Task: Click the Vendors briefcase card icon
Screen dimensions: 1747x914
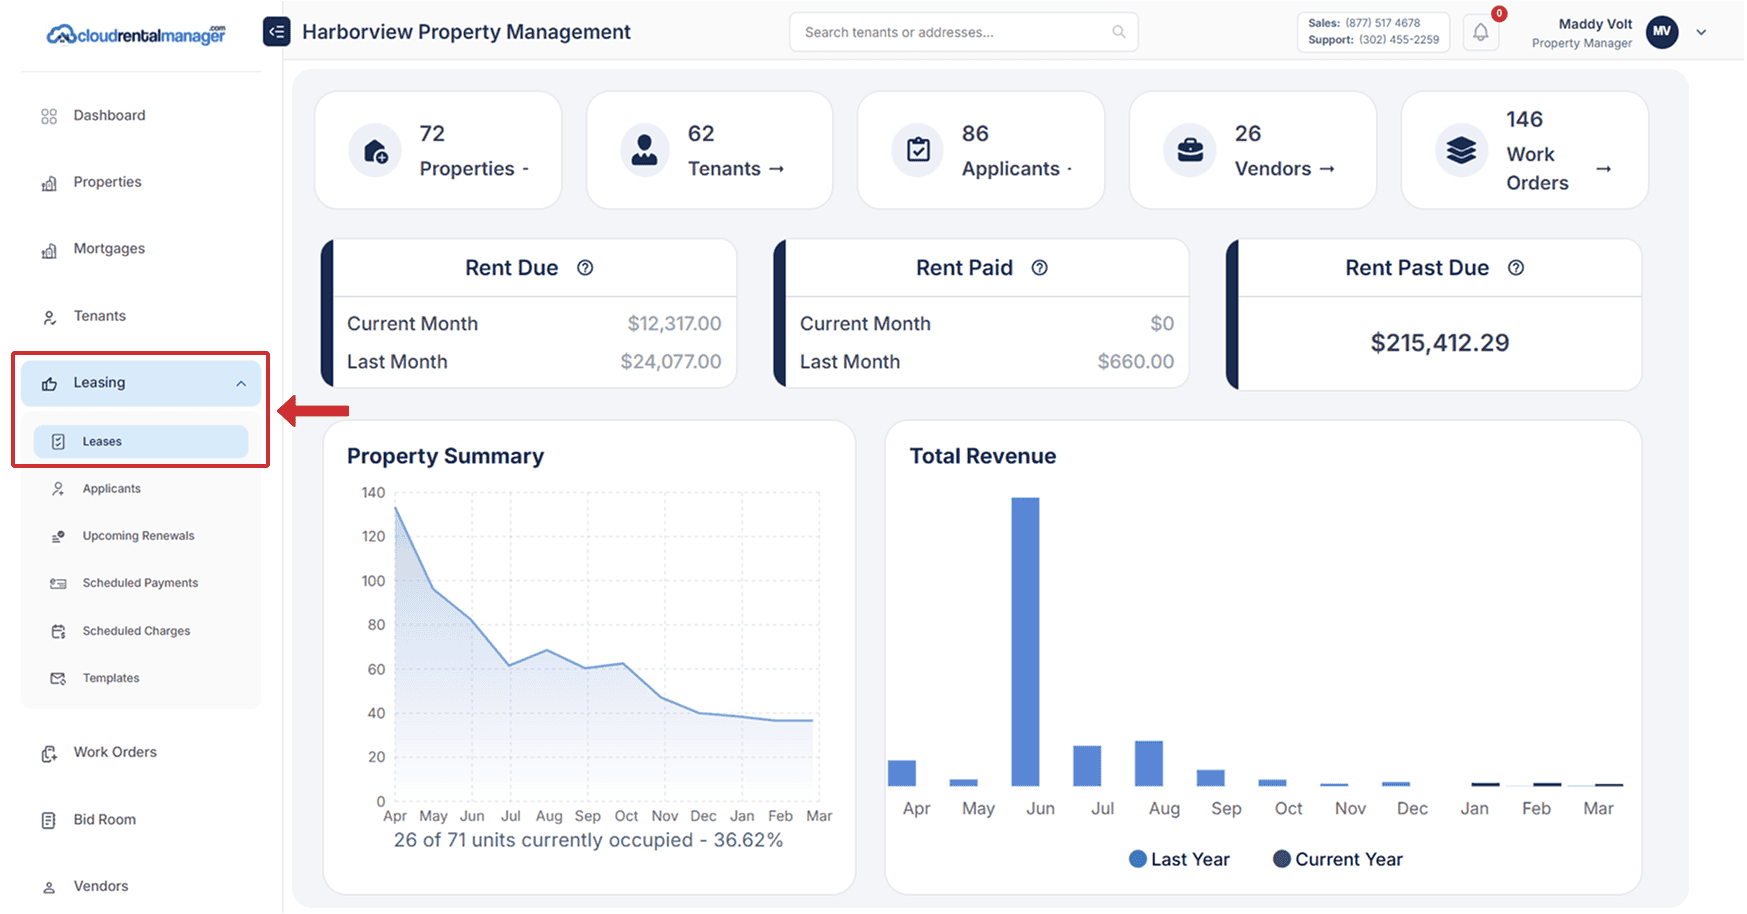Action: pyautogui.click(x=1190, y=151)
